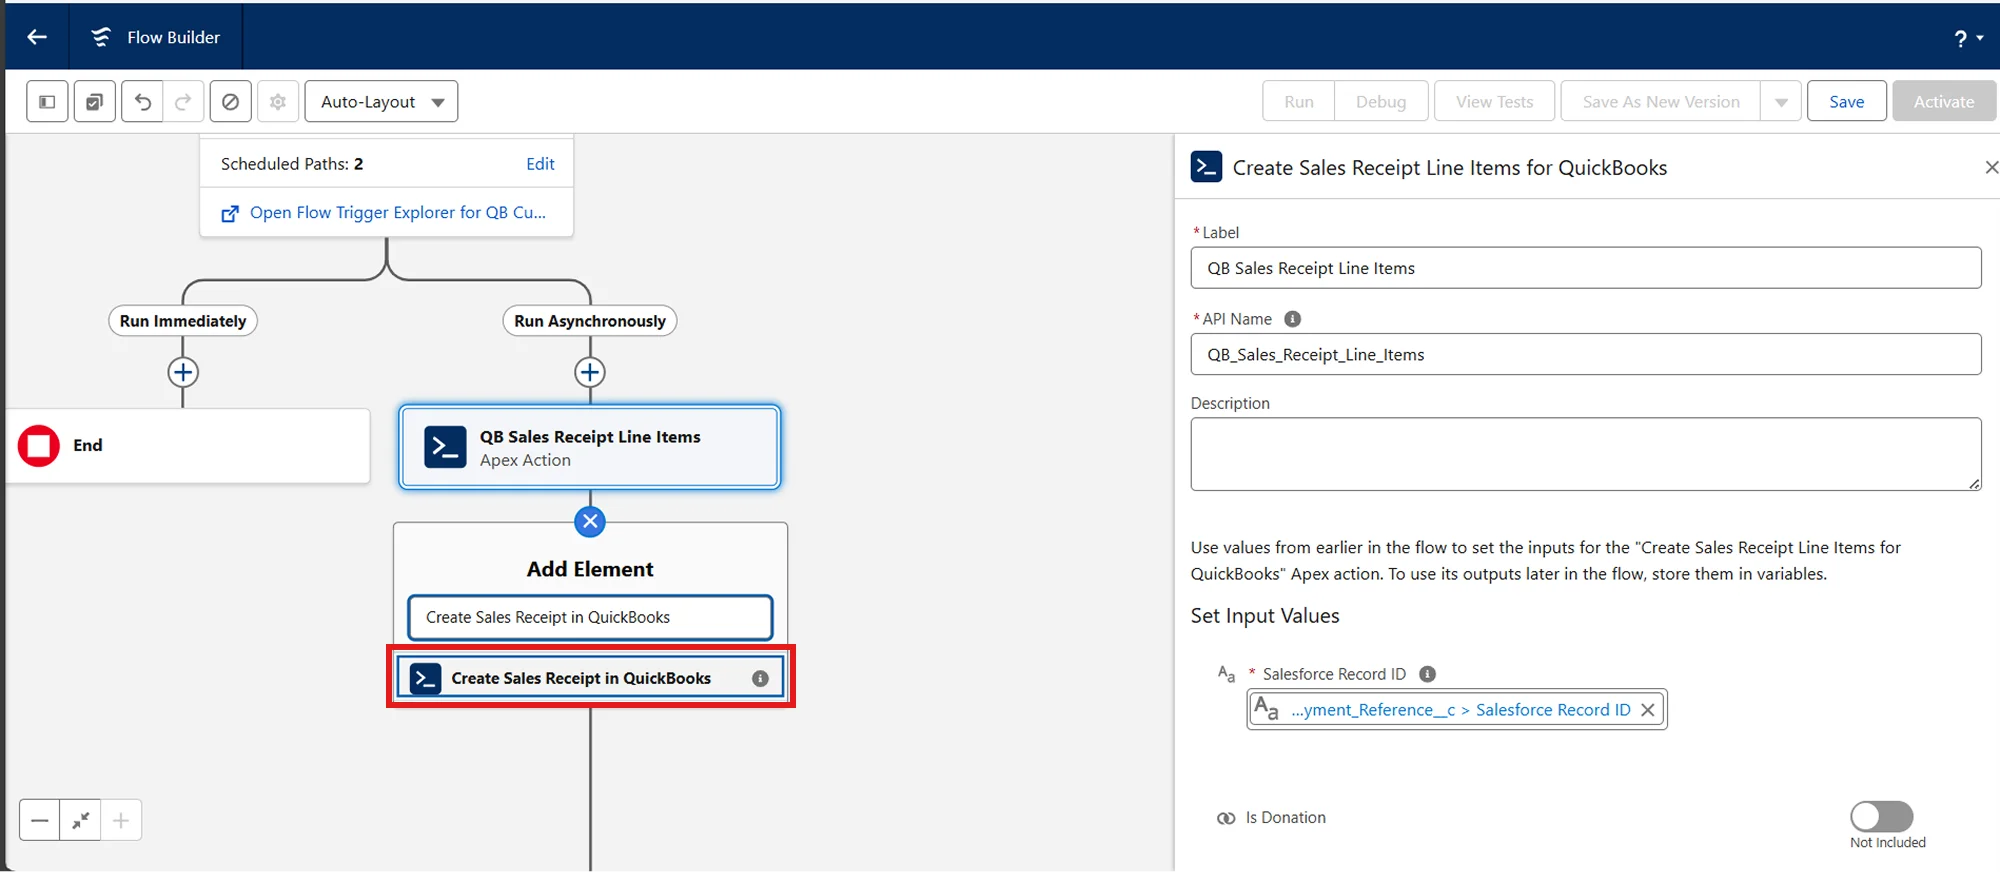Click the API Name input field

[1585, 354]
